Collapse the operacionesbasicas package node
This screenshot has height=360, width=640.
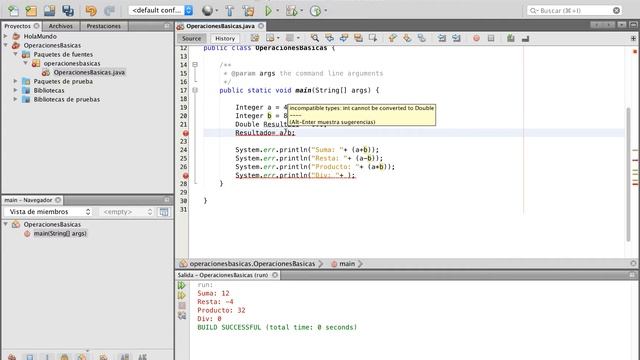(x=26, y=63)
